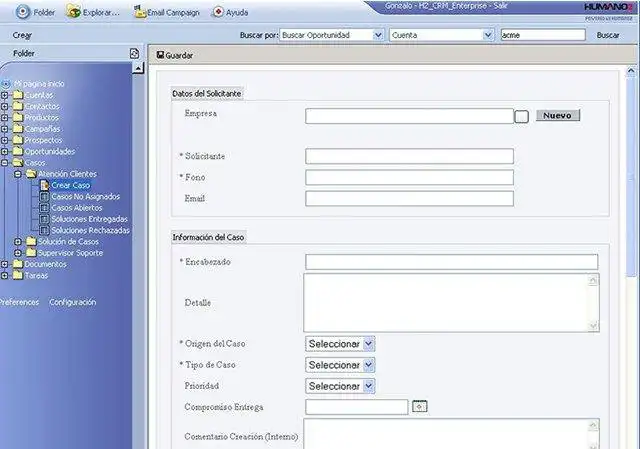Click the Cuentas folder icon

point(18,95)
